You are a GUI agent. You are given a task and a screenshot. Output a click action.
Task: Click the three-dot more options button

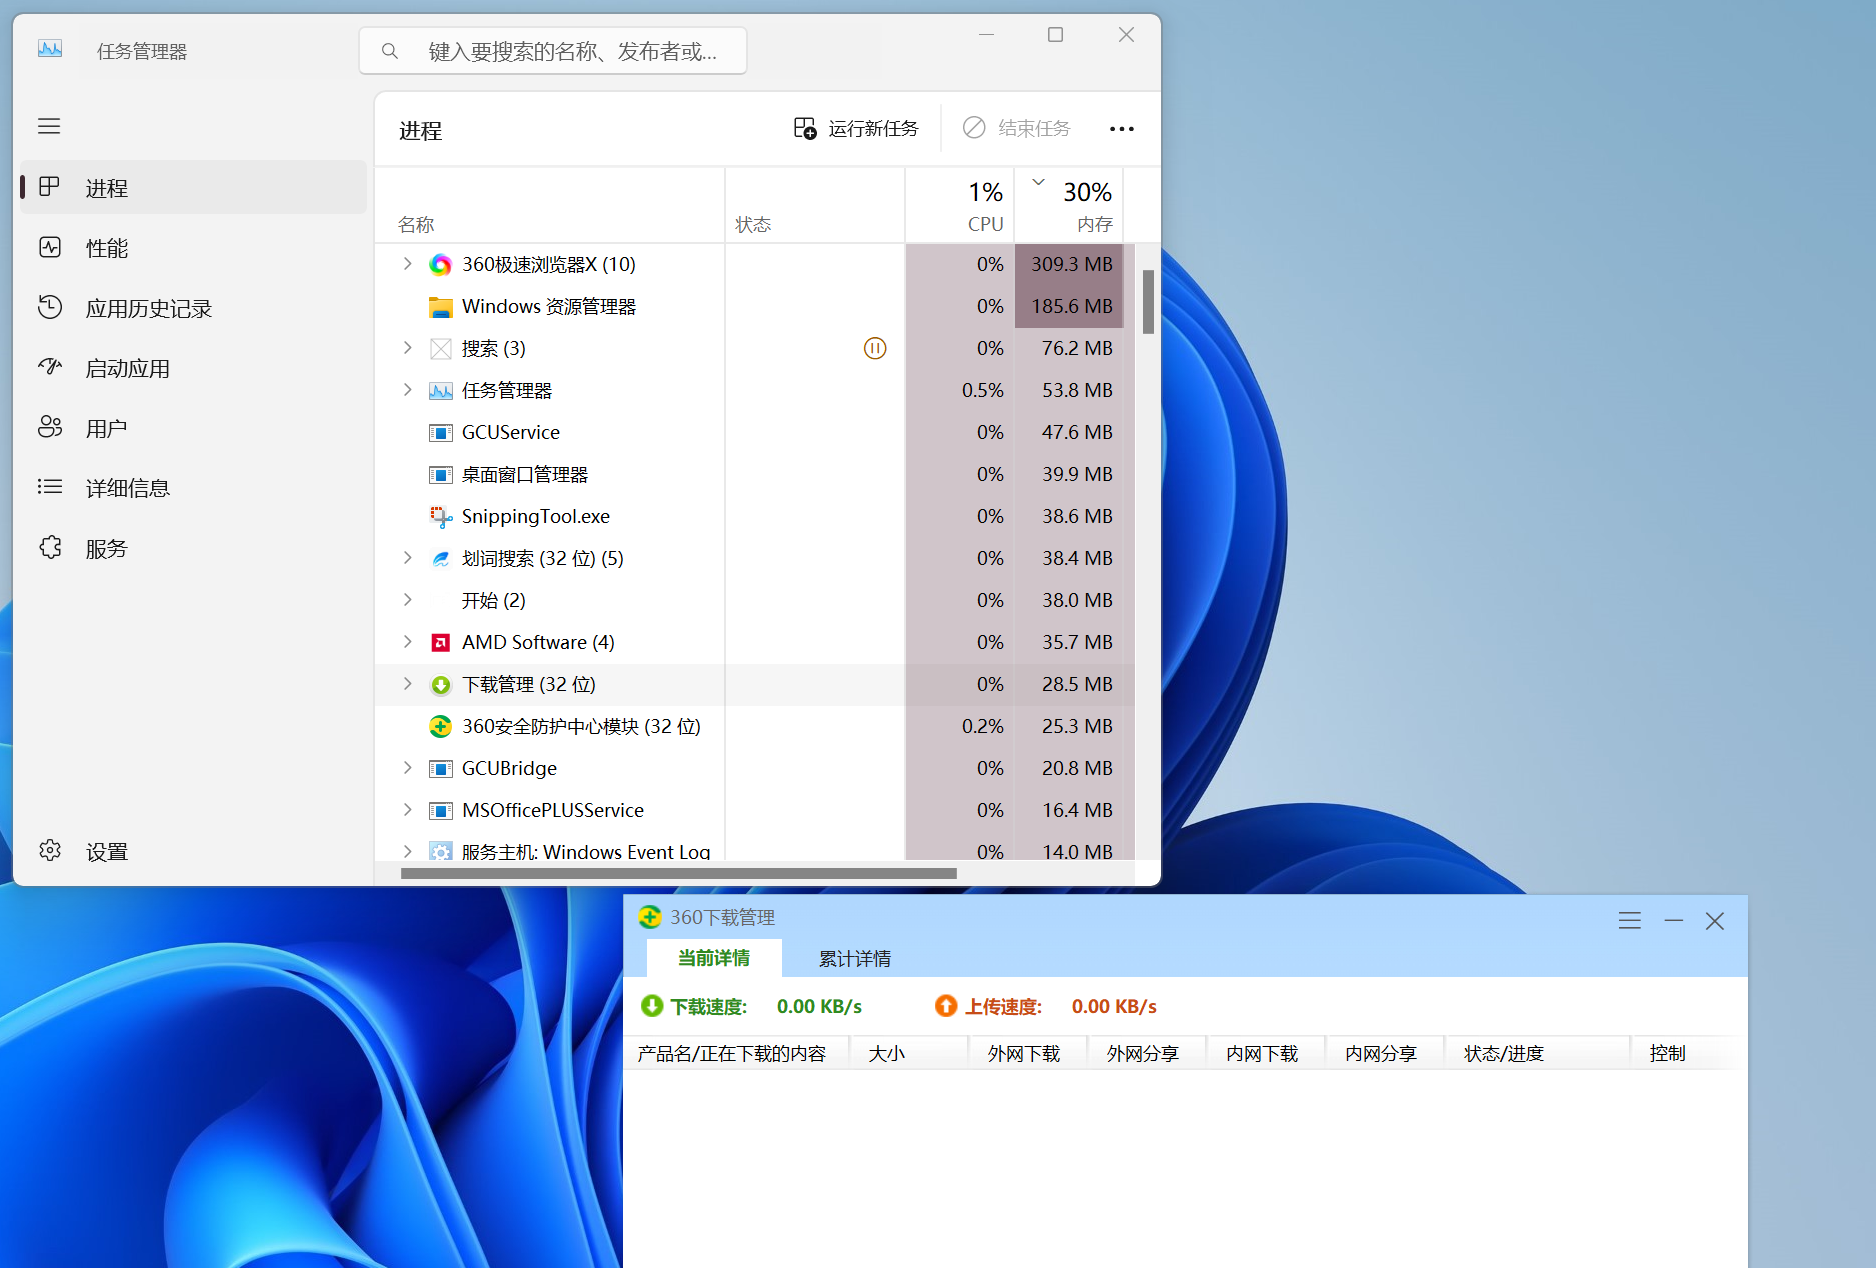click(1121, 129)
